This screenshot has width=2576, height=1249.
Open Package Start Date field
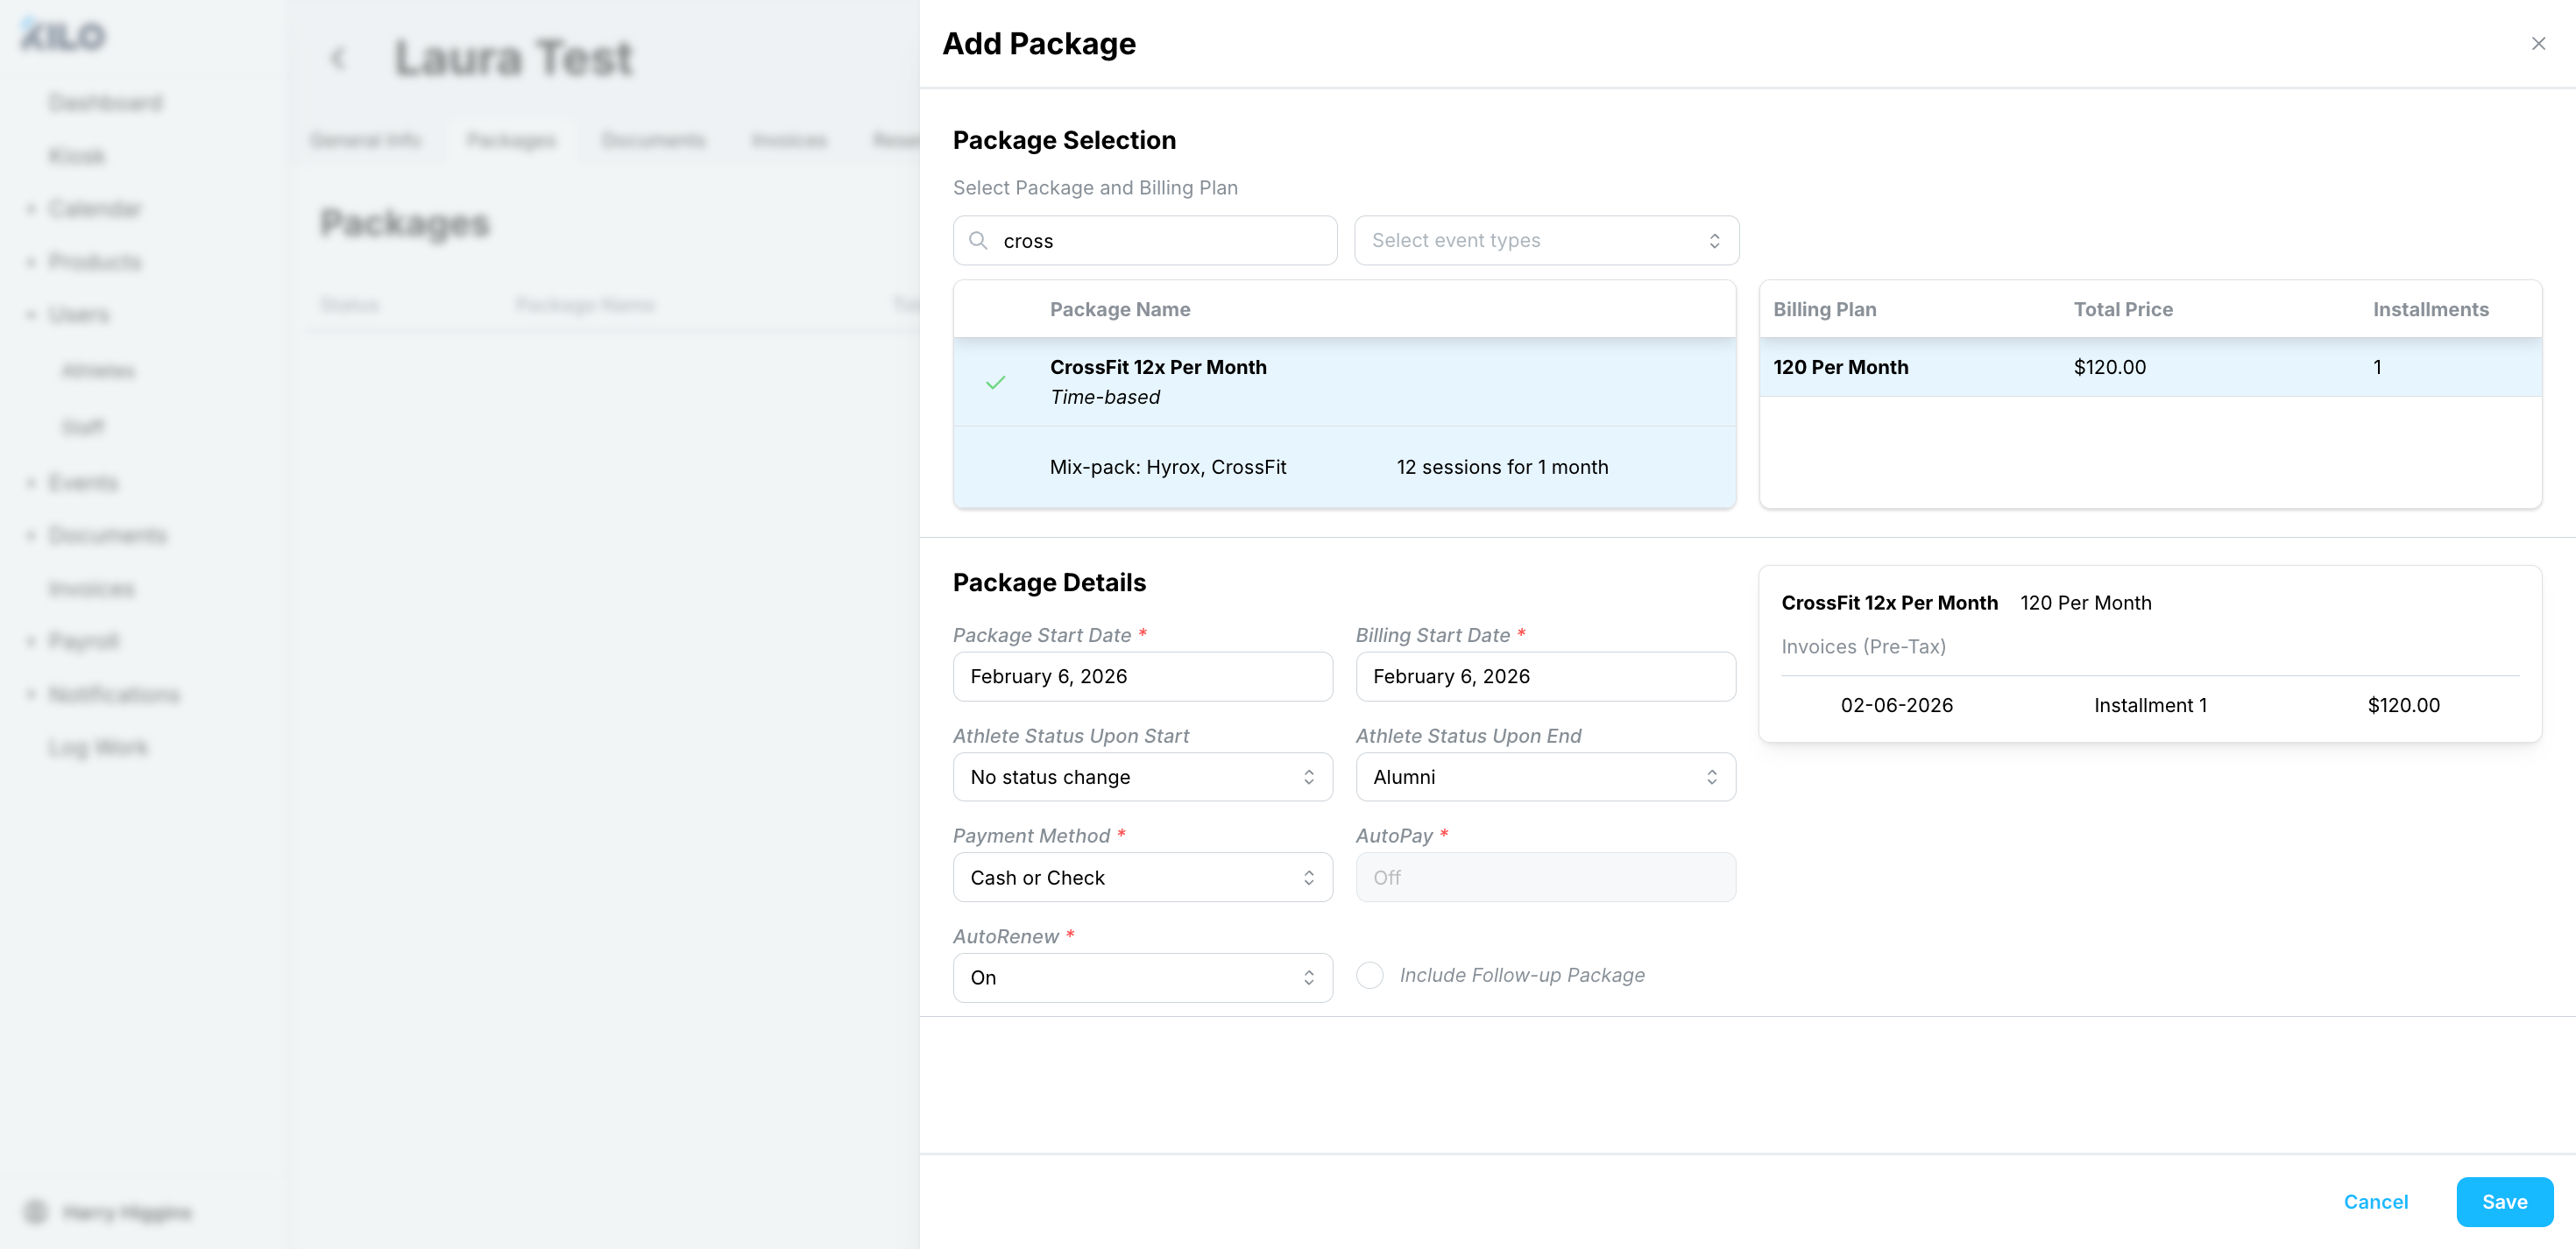coord(1142,677)
